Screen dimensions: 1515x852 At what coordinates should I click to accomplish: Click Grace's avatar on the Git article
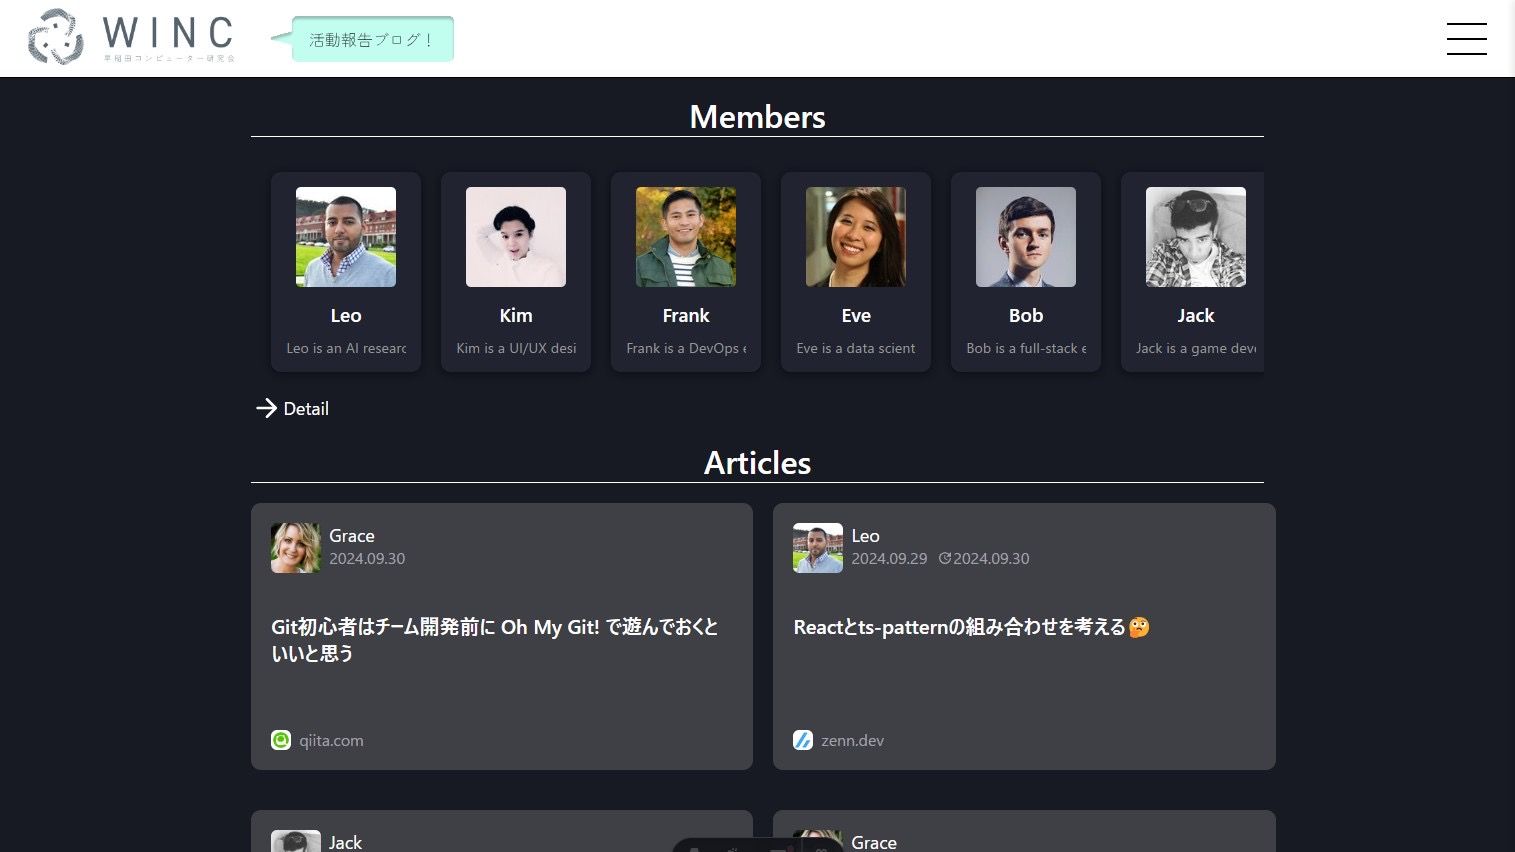295,548
